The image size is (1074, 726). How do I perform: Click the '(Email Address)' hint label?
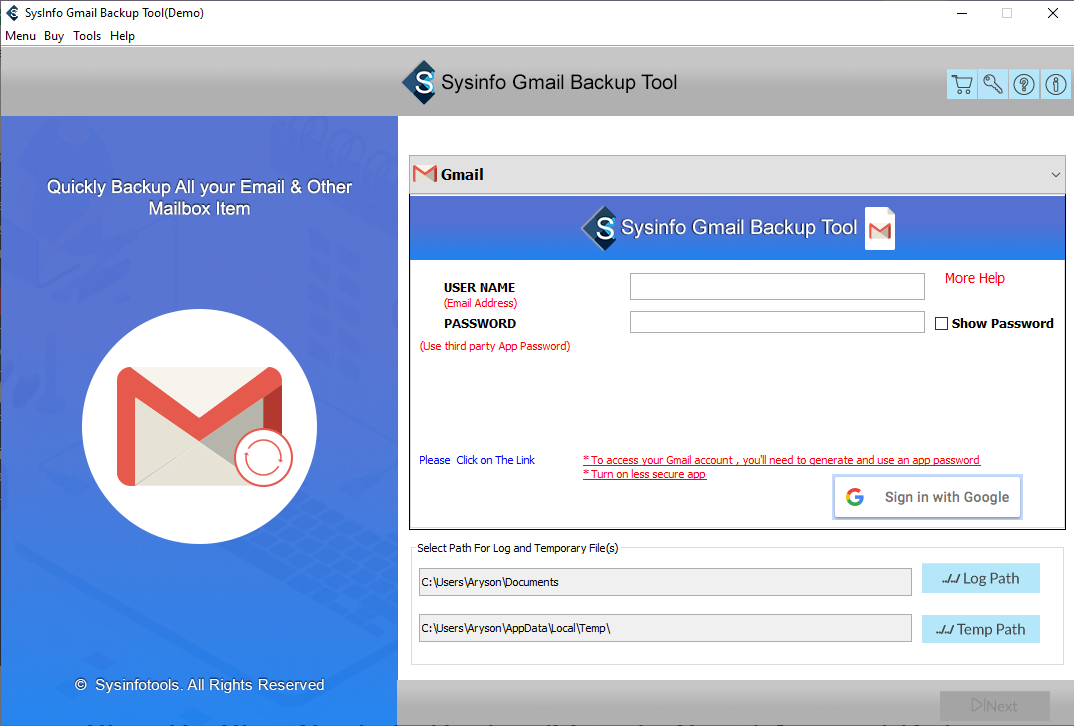(x=480, y=303)
